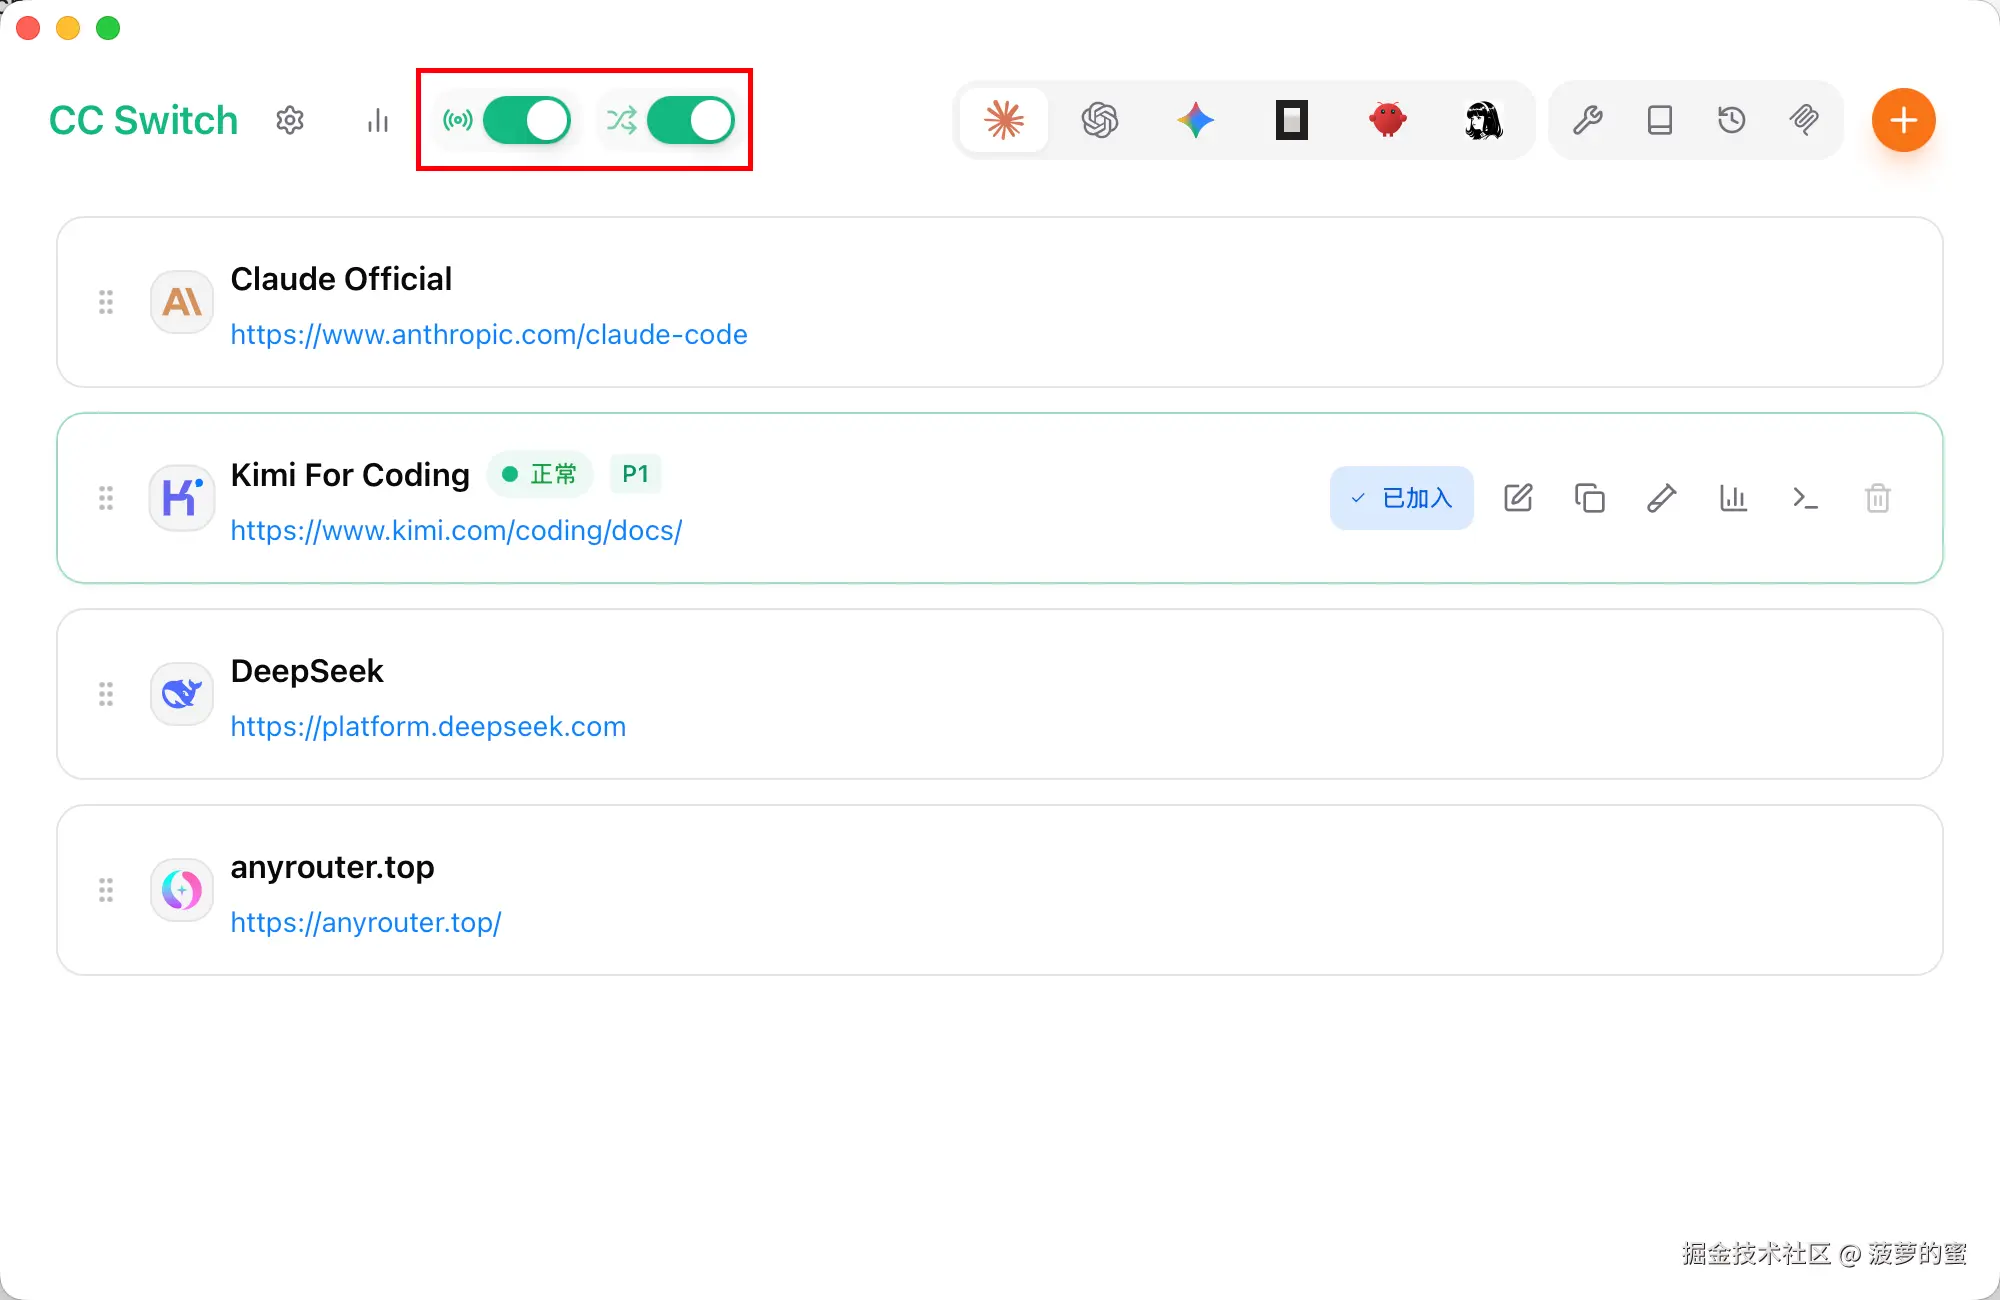This screenshot has height=1300, width=2000.
Task: Open the history clock icon
Action: (1731, 120)
